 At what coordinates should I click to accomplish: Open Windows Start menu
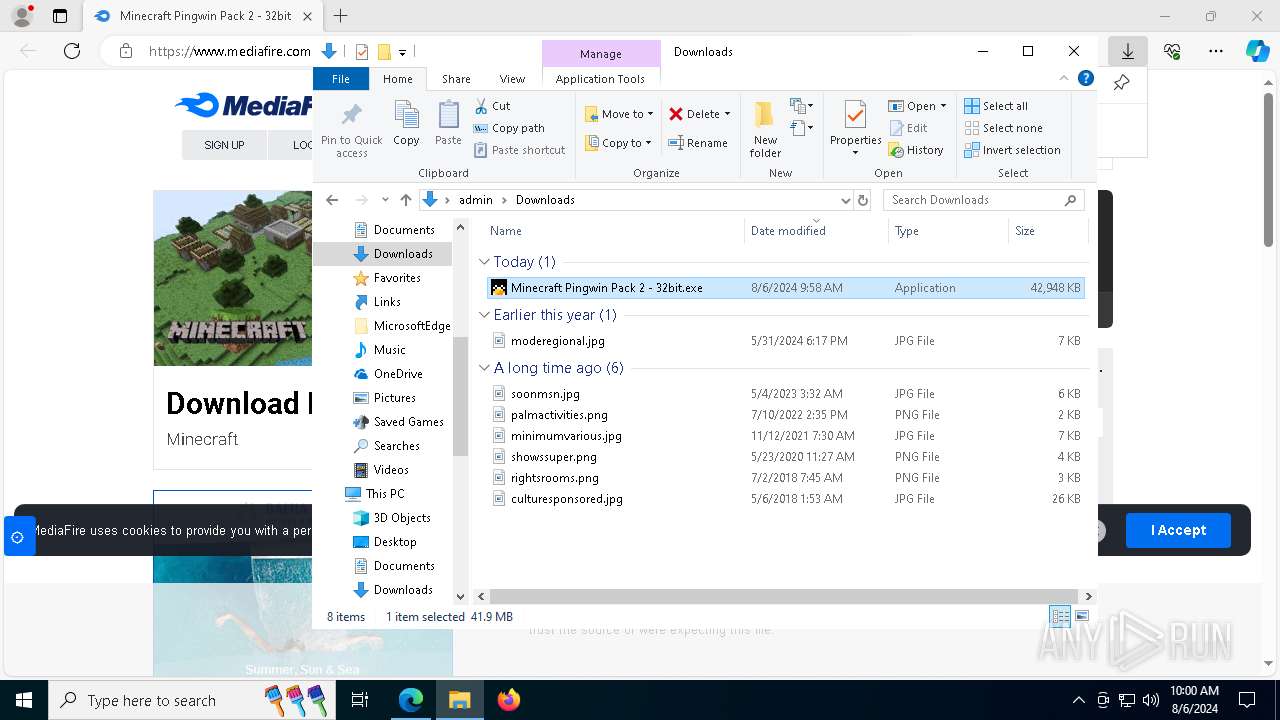click(23, 700)
